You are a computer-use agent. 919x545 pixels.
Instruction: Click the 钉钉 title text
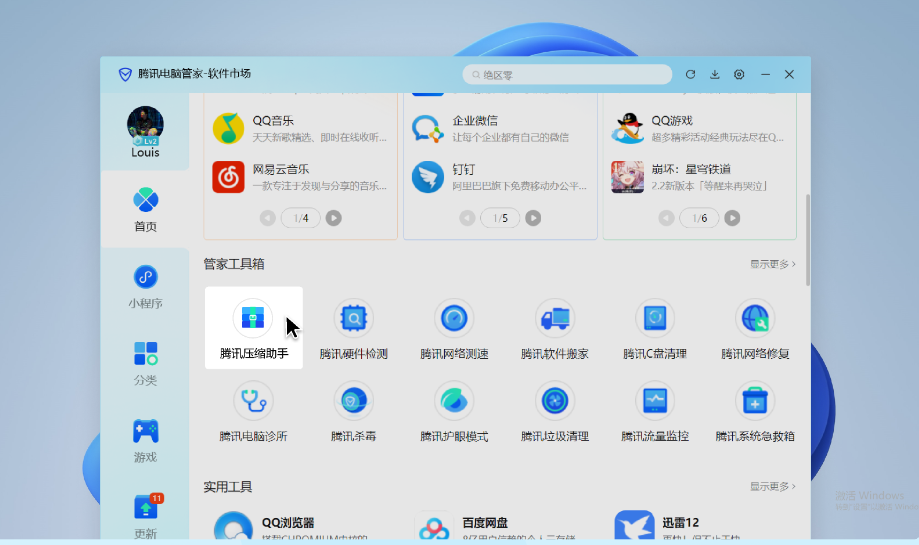(x=464, y=169)
